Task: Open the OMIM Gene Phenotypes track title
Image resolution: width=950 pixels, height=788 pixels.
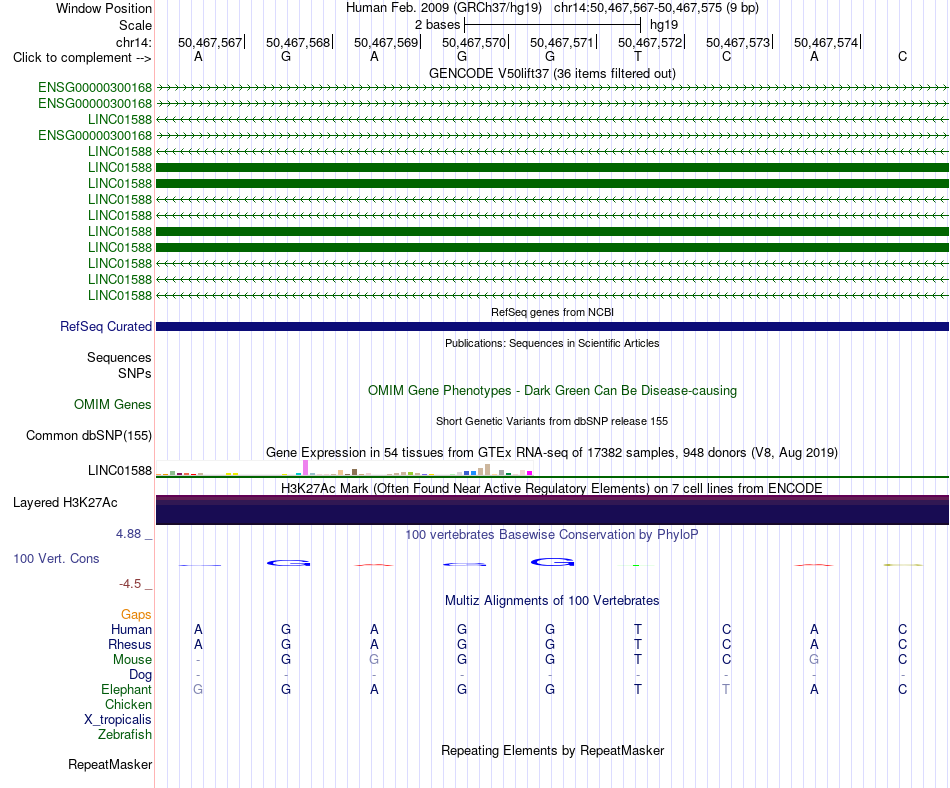Action: coord(552,391)
